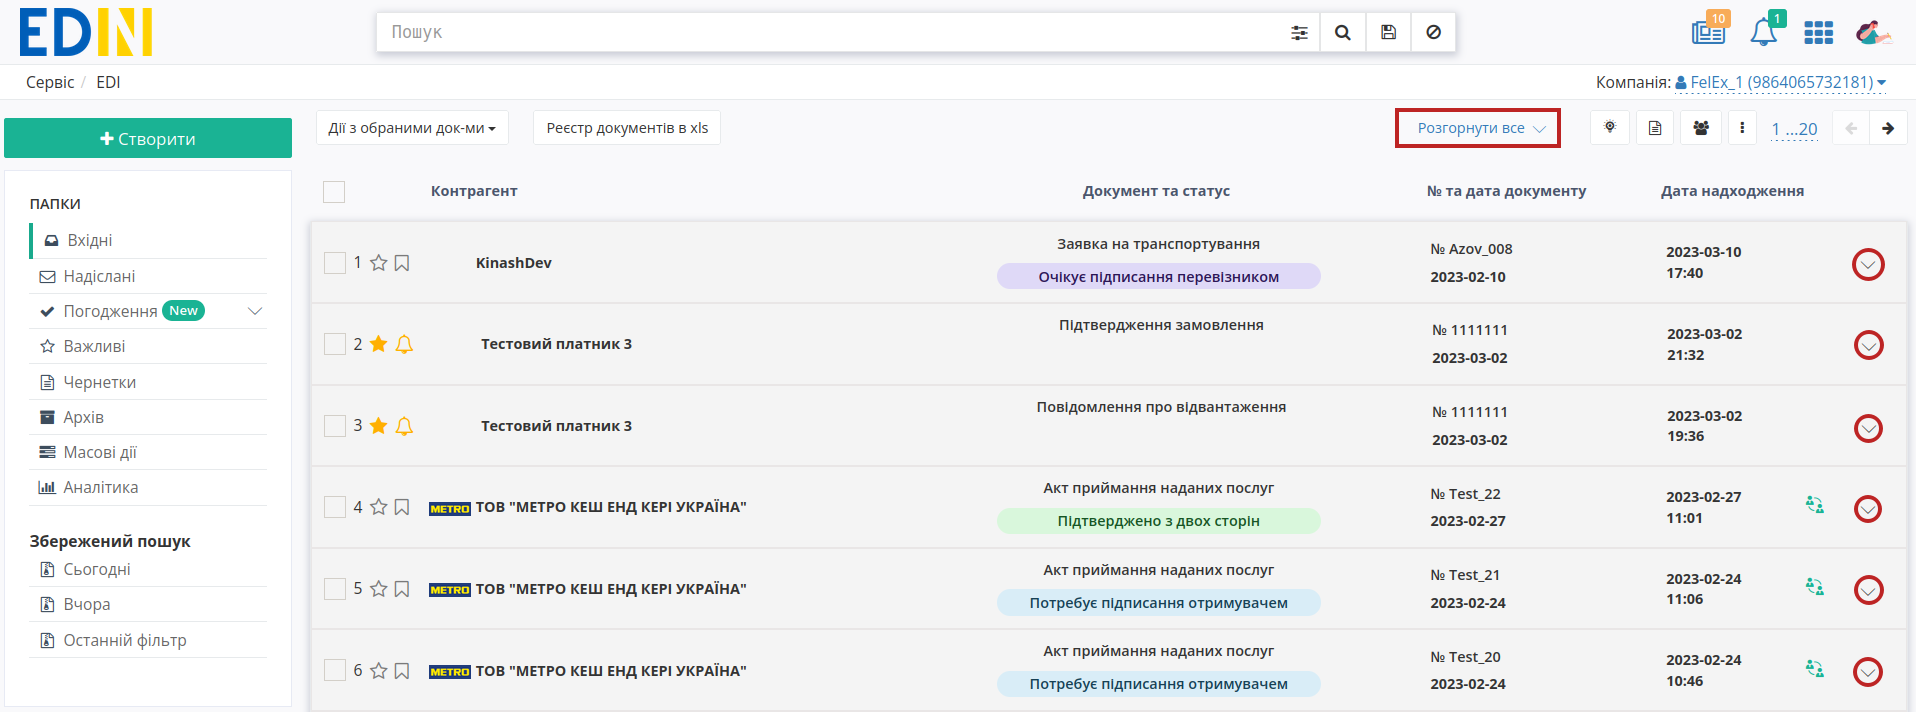Toggle the select-all header checkbox
The image size is (1916, 712).
click(x=334, y=192)
